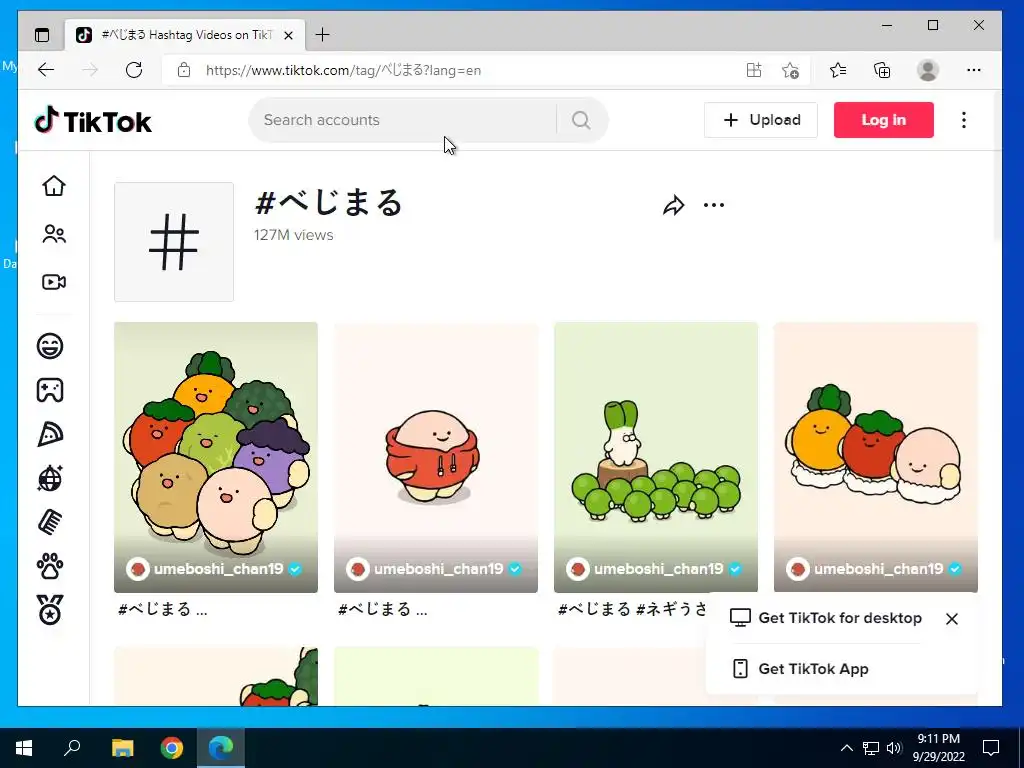The image size is (1024, 768).
Task: Open File Explorer from taskbar
Action: pos(122,748)
